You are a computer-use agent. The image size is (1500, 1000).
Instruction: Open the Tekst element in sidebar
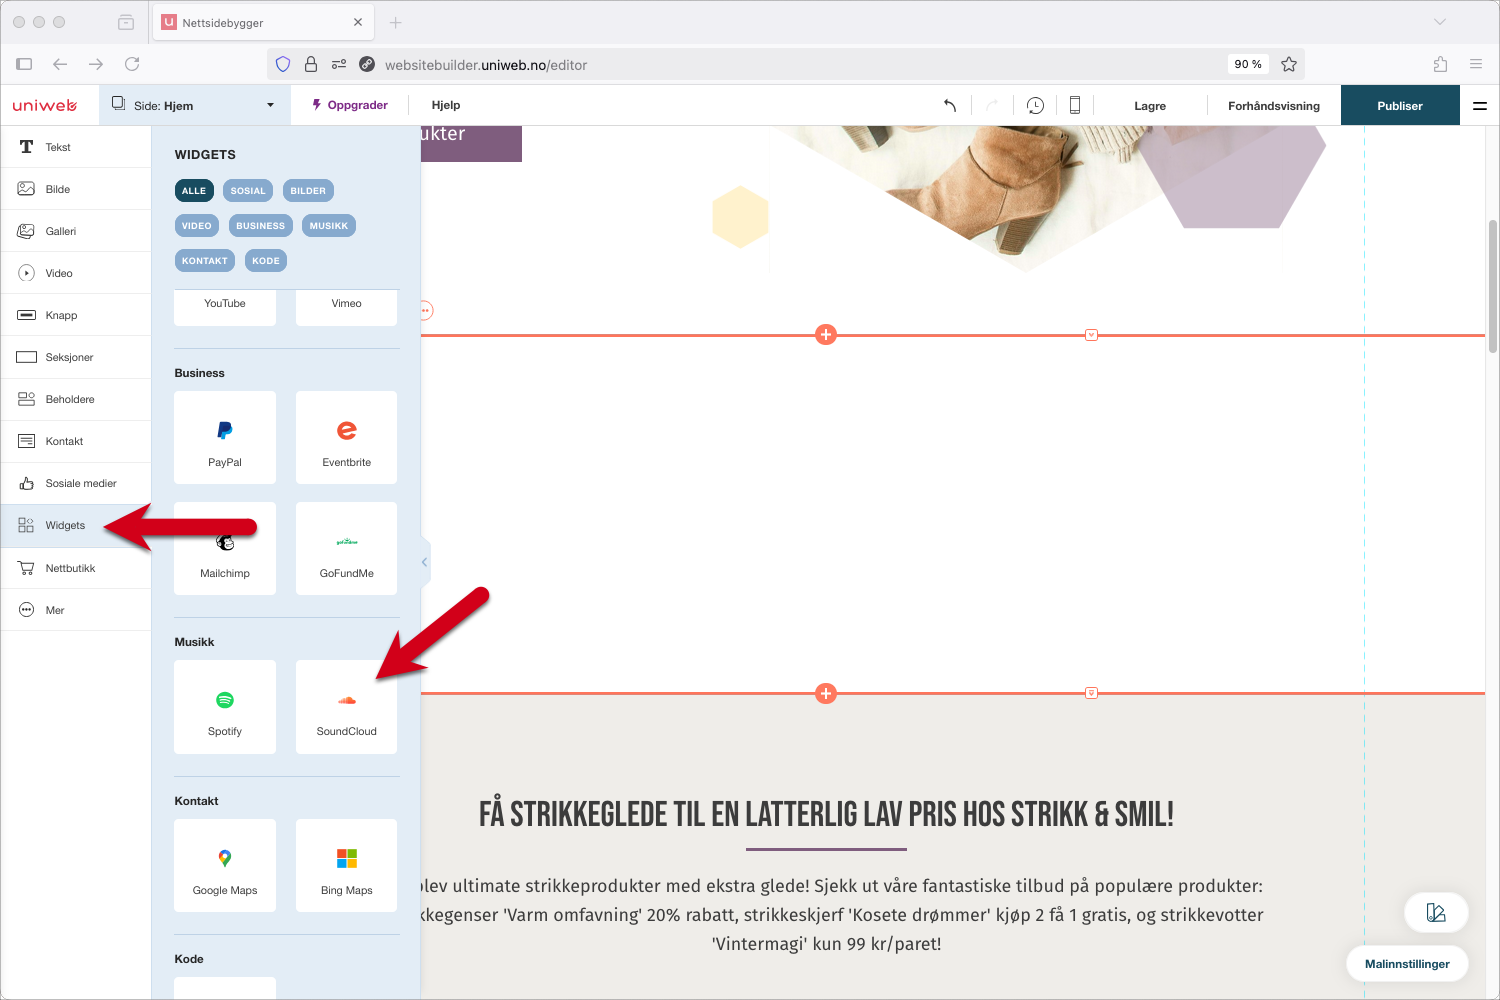coord(76,147)
